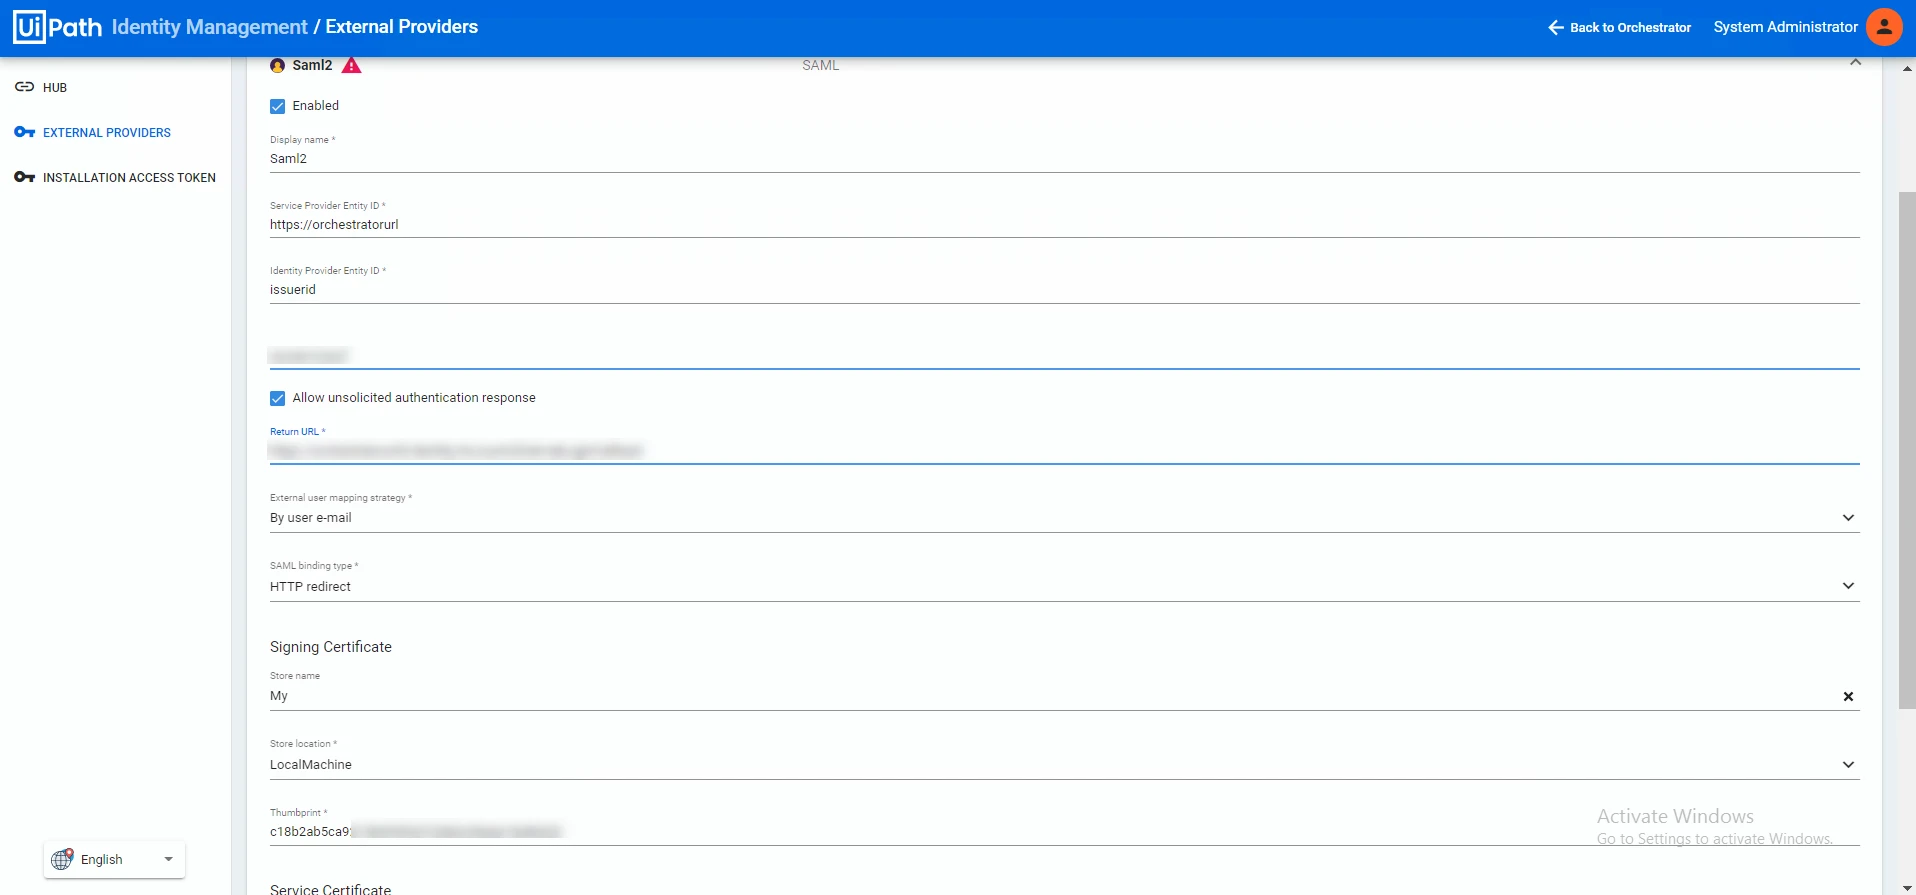This screenshot has width=1916, height=895.
Task: Click the SAML type label
Action: [820, 65]
